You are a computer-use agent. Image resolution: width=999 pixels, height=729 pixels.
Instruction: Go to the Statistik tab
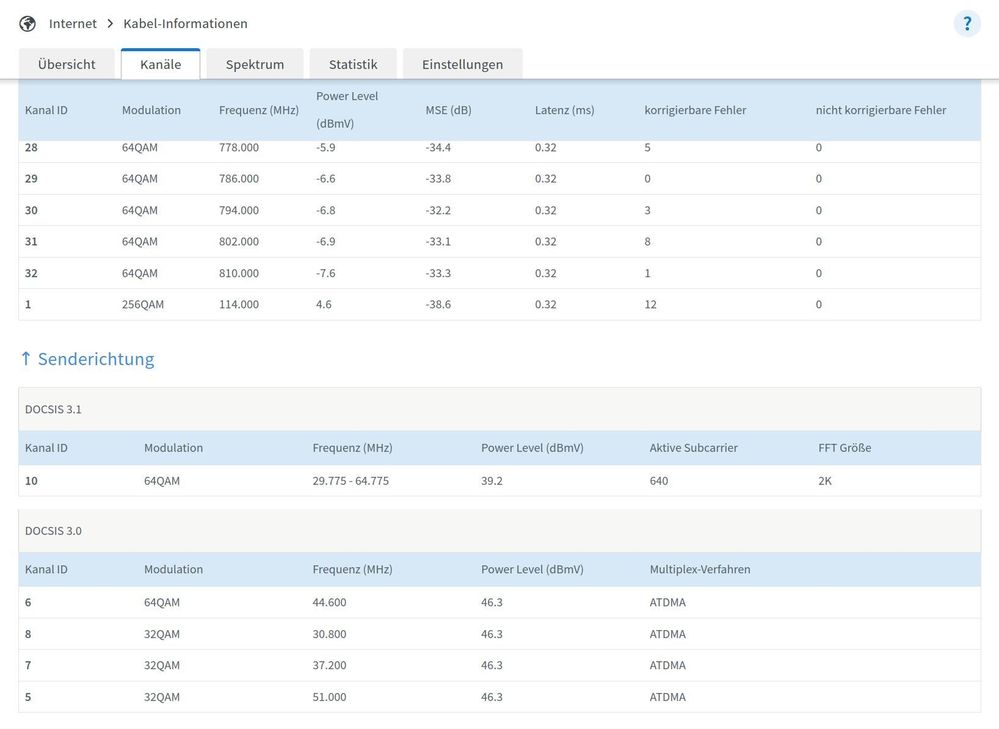pyautogui.click(x=353, y=64)
